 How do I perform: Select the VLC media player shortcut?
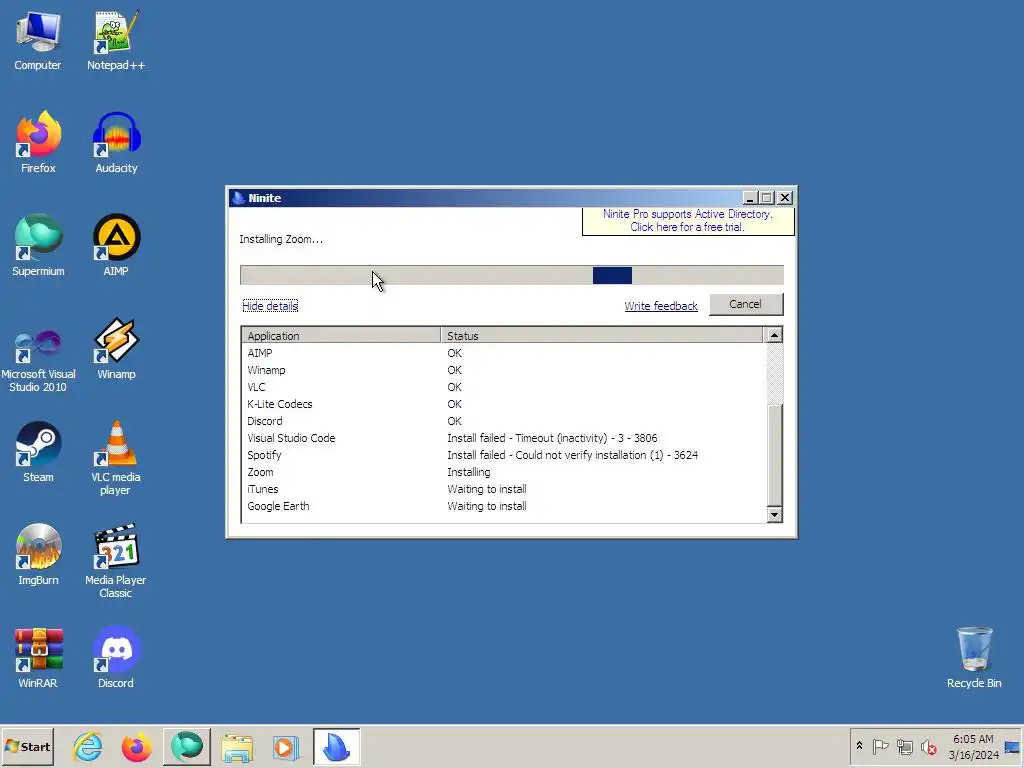point(116,458)
